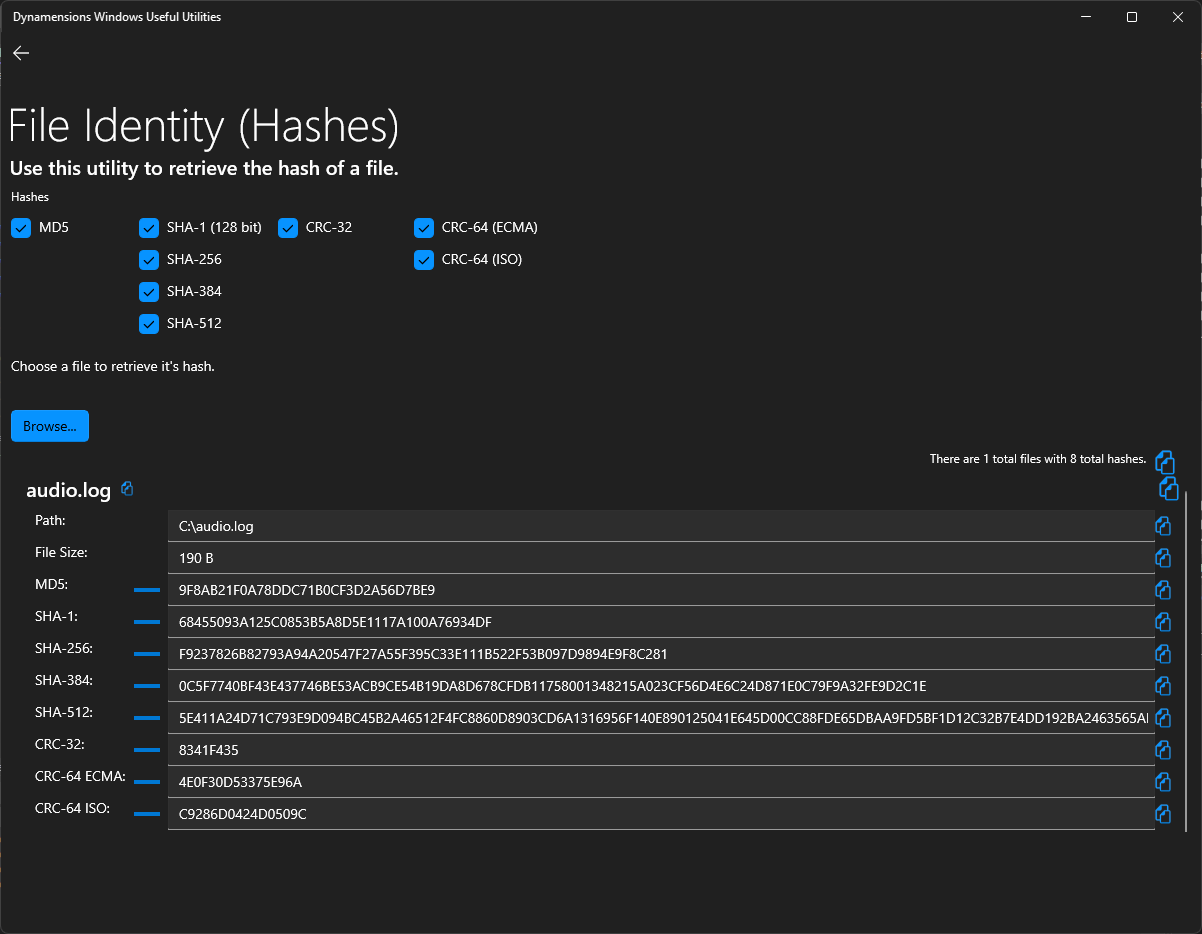Click the File Size value field
This screenshot has height=934, width=1202.
pyautogui.click(x=660, y=558)
